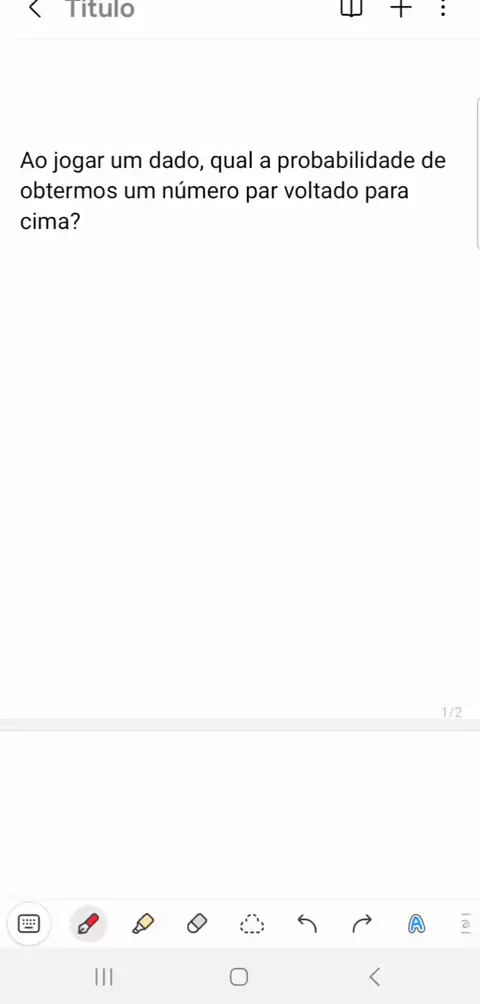Tap the Android home button
The image size is (480, 1004).
point(239,976)
